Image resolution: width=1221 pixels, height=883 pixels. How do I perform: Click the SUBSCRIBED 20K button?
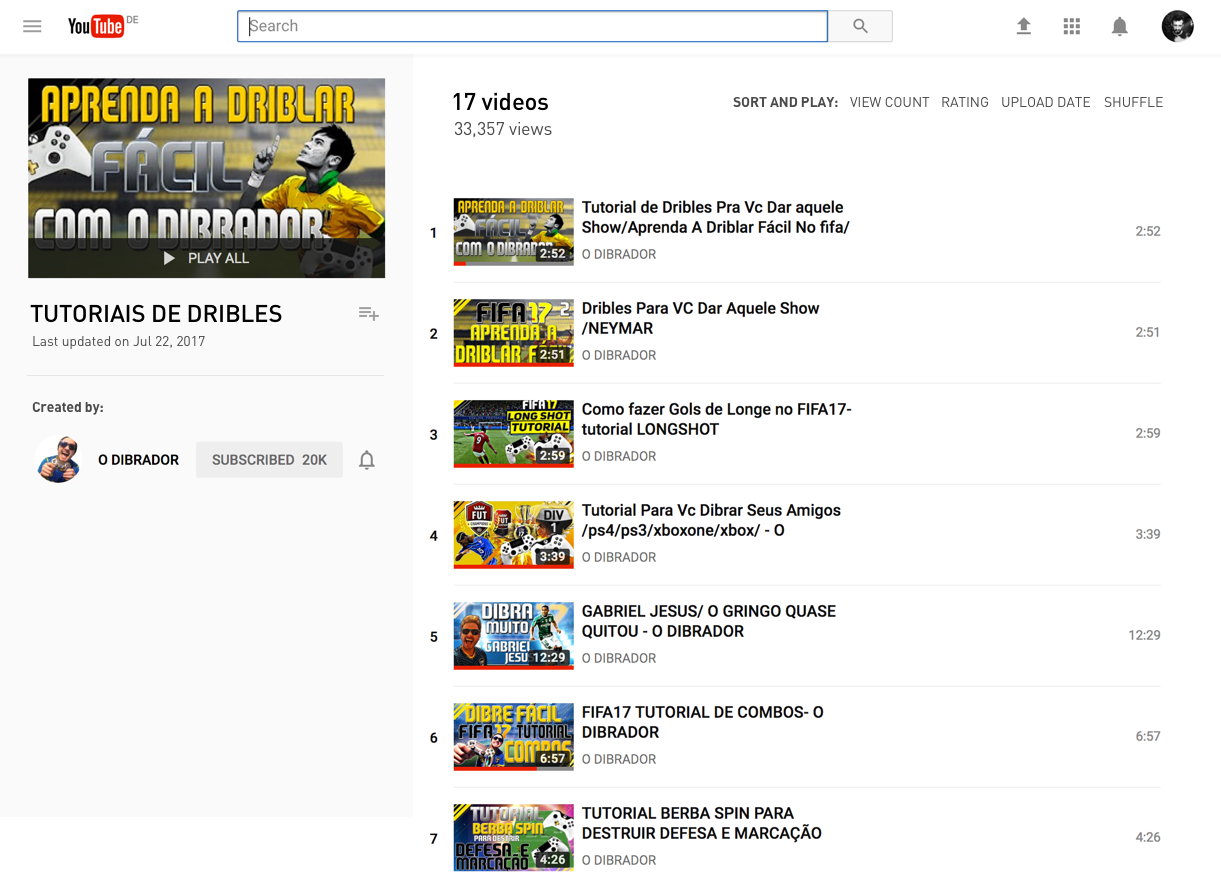tap(269, 460)
